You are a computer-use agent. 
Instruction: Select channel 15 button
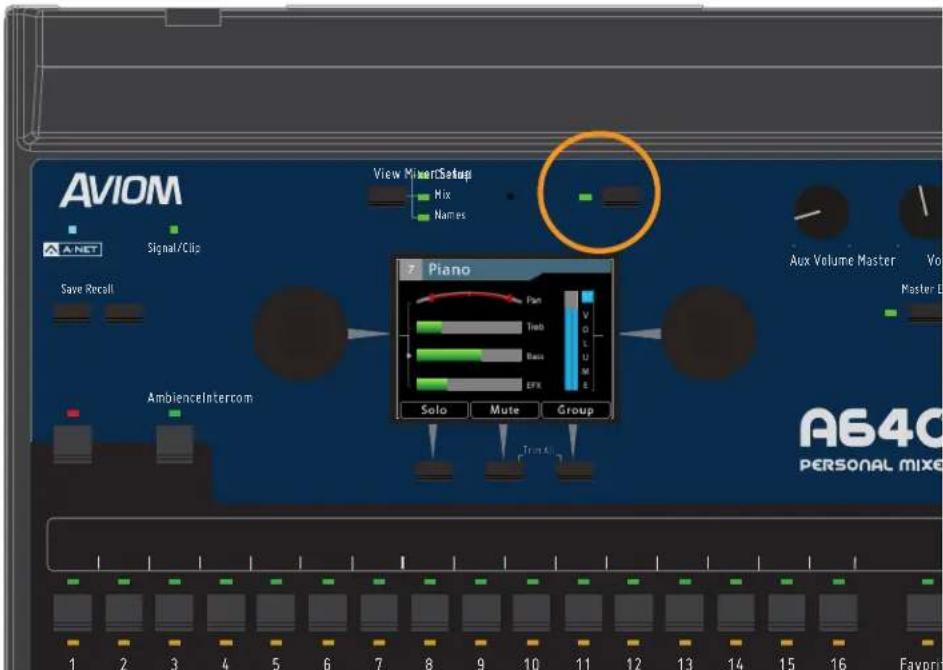tap(787, 613)
